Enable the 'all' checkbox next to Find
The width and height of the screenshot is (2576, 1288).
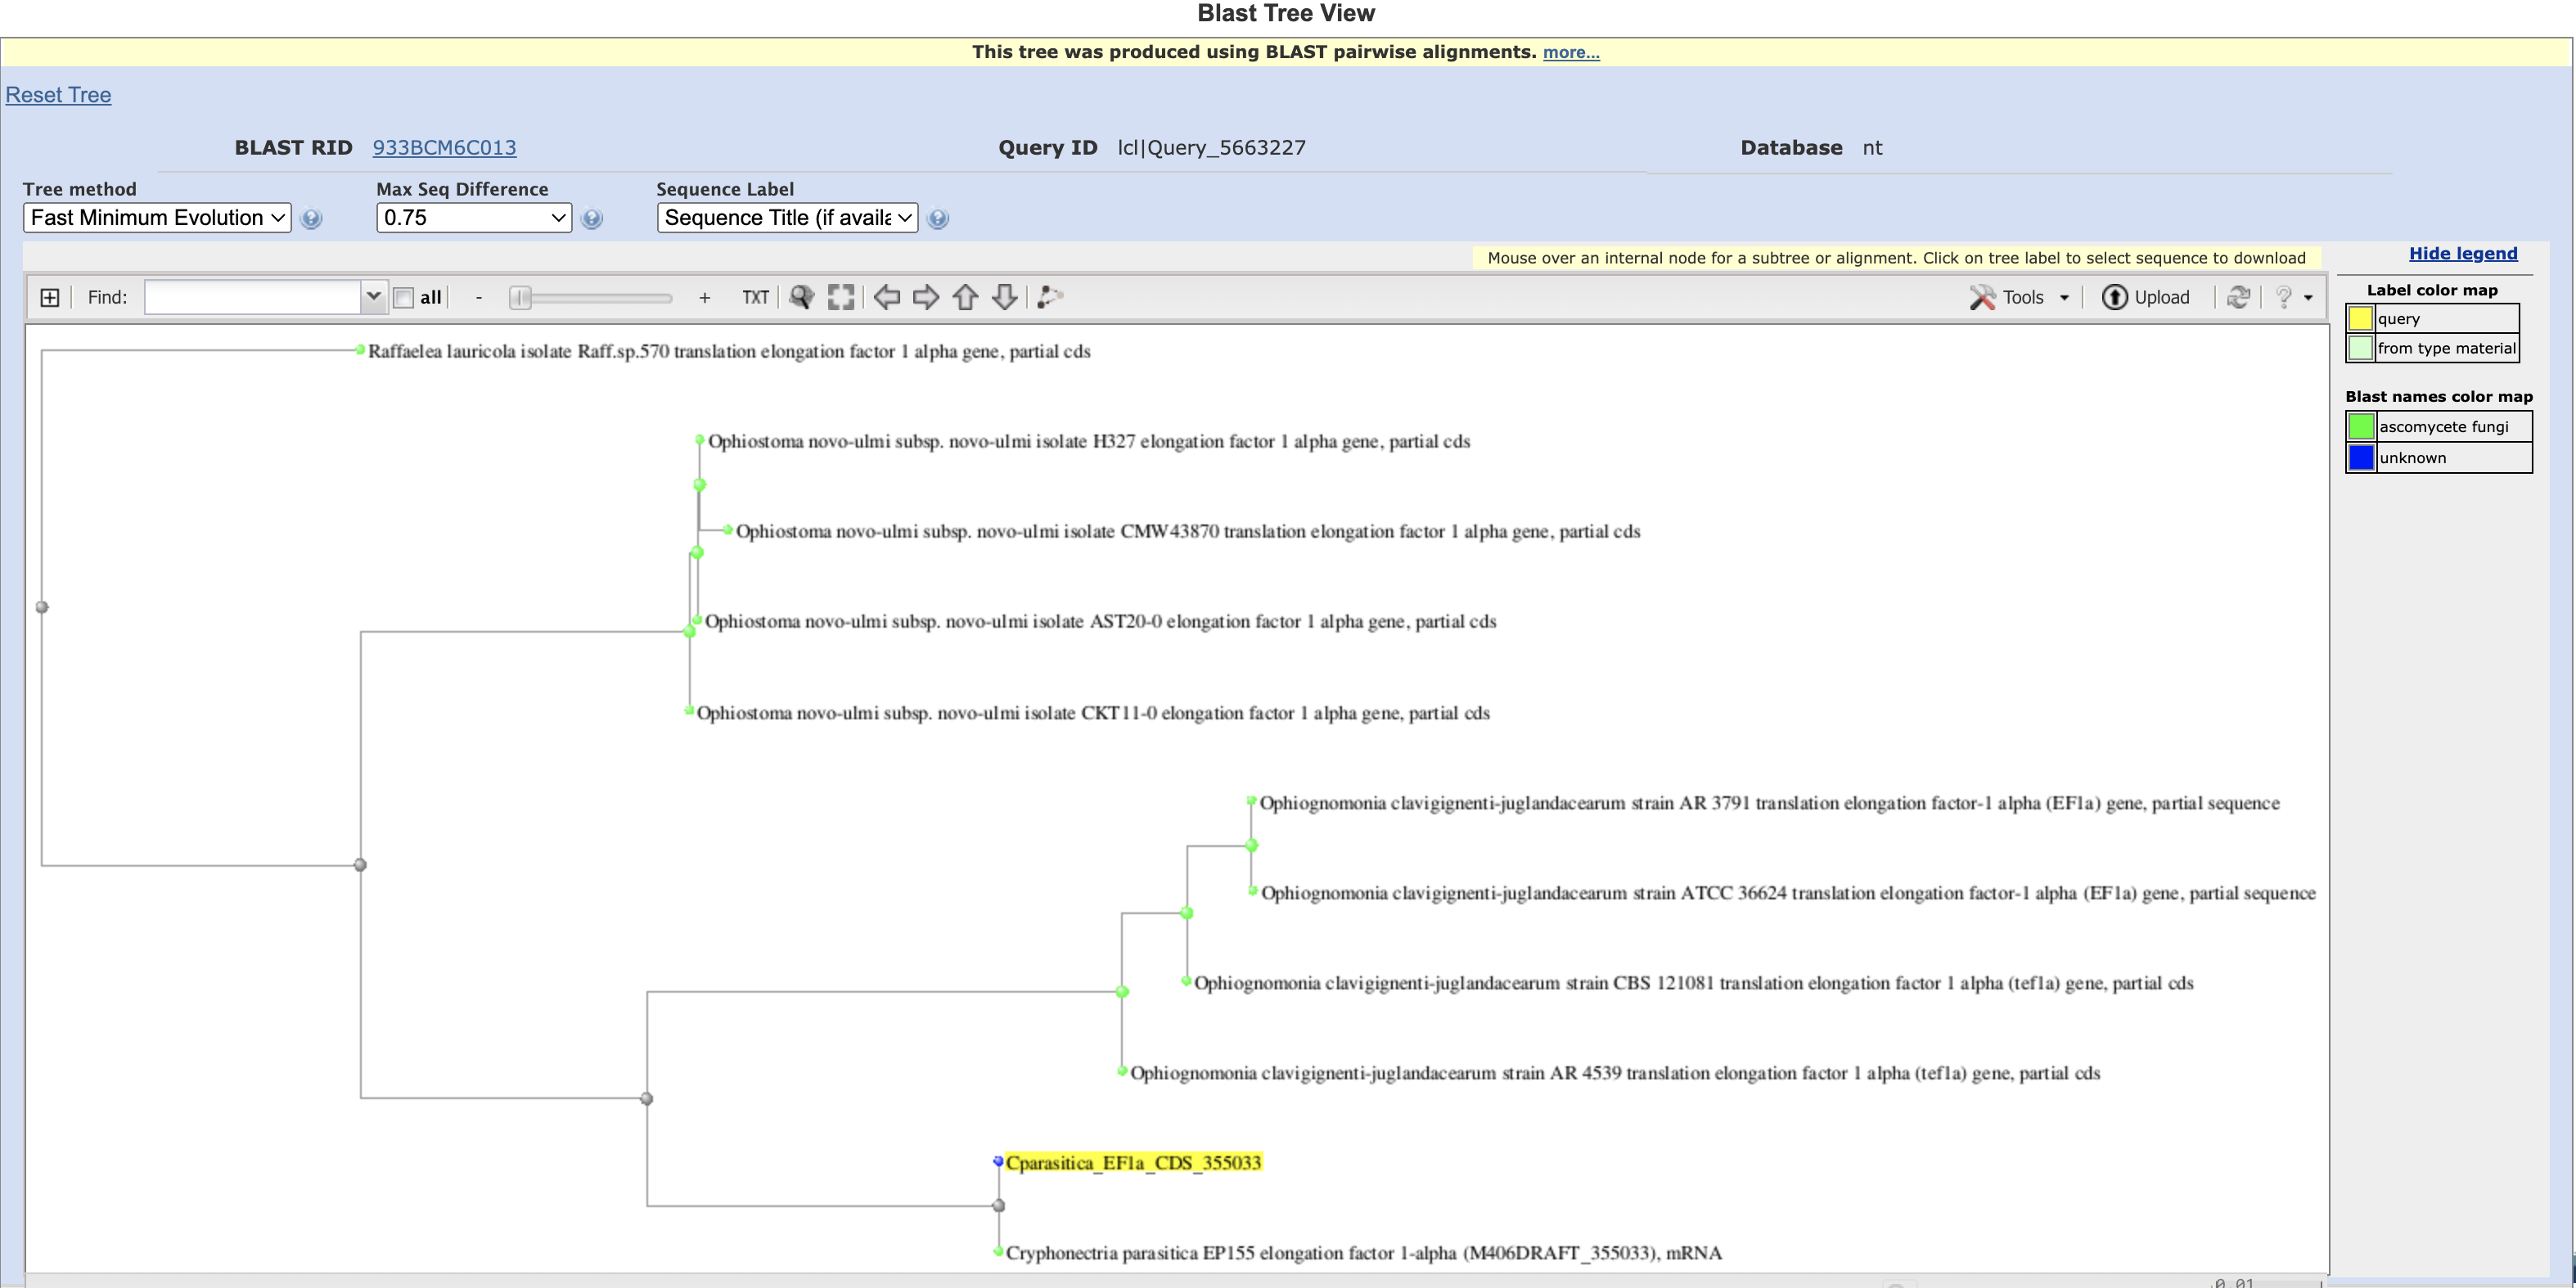point(404,297)
